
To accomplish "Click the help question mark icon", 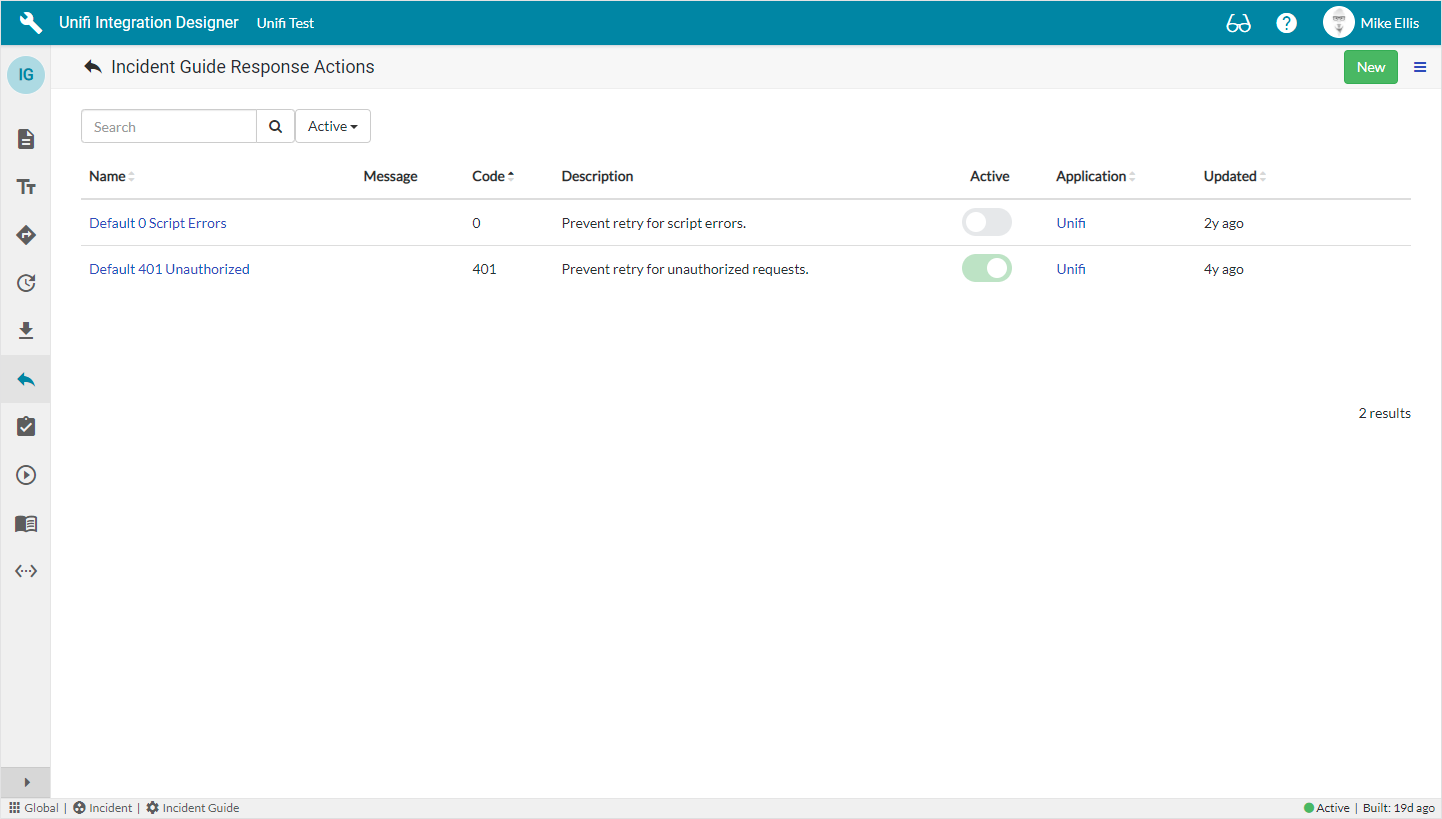I will pyautogui.click(x=1286, y=22).
